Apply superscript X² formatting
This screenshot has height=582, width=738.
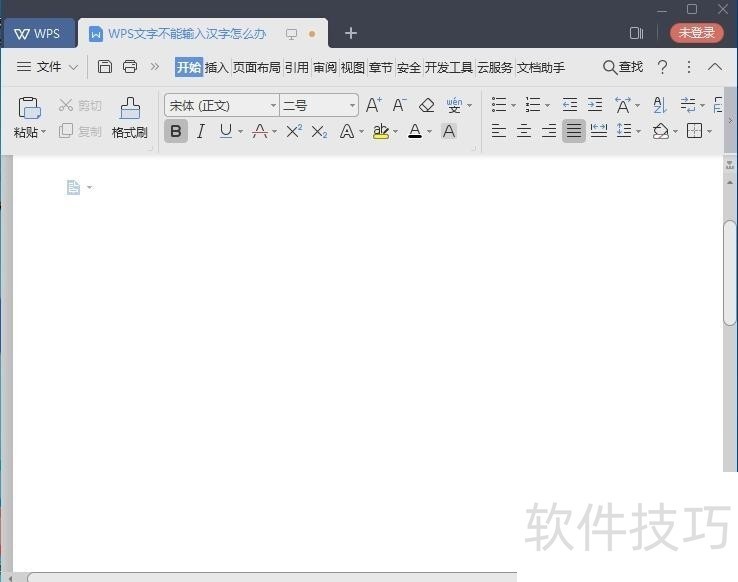point(294,131)
